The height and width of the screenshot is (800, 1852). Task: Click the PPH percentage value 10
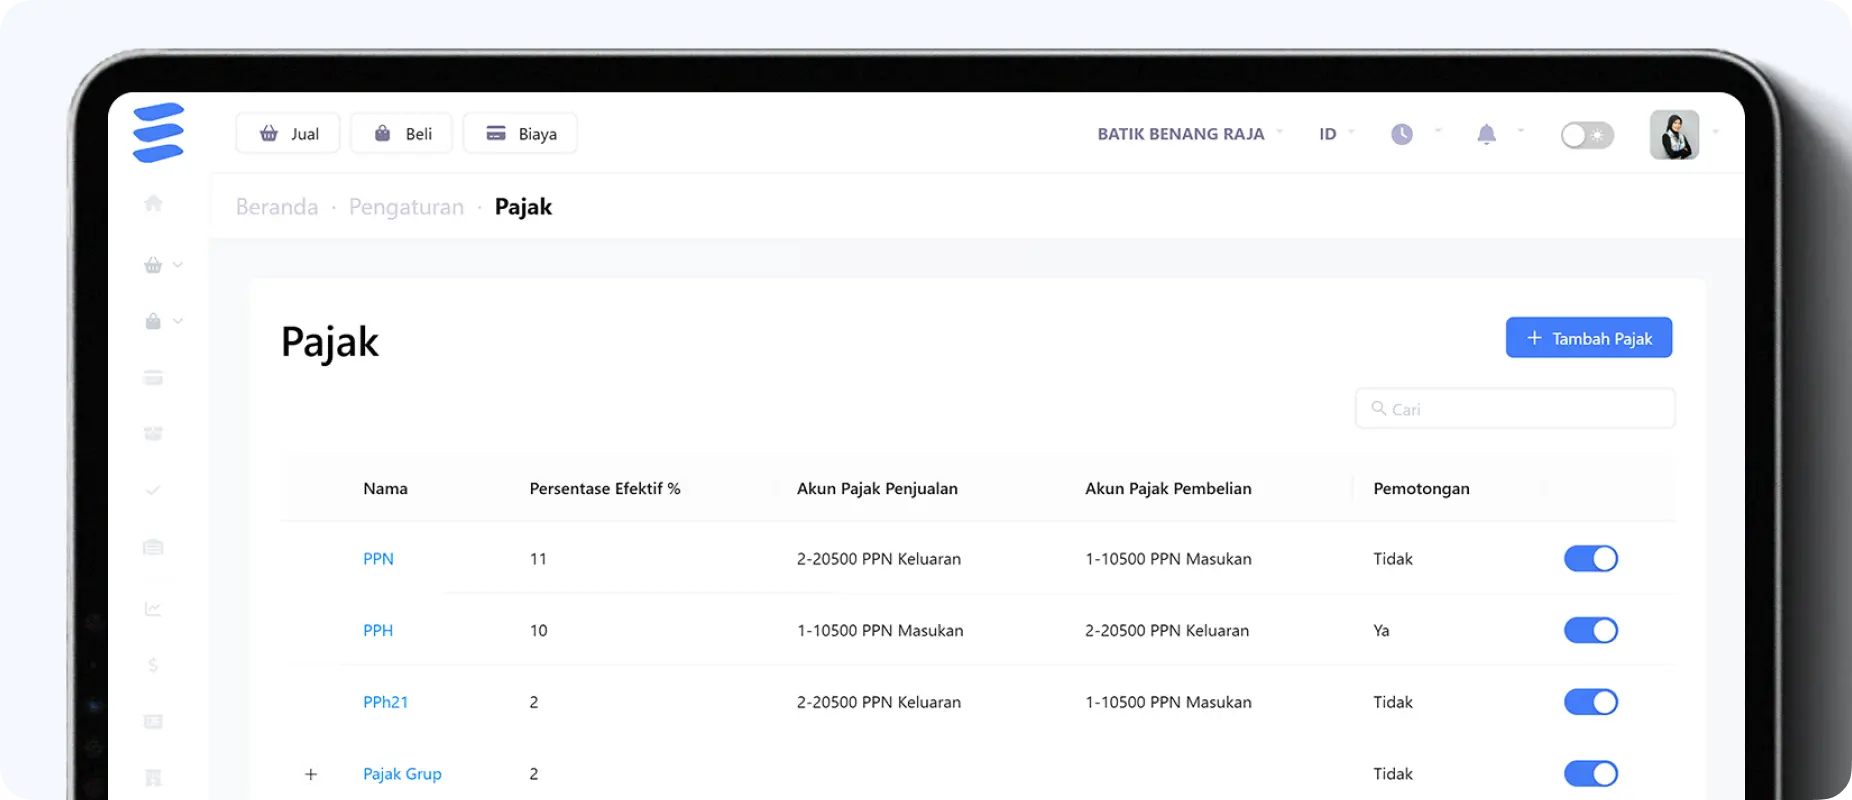538,631
